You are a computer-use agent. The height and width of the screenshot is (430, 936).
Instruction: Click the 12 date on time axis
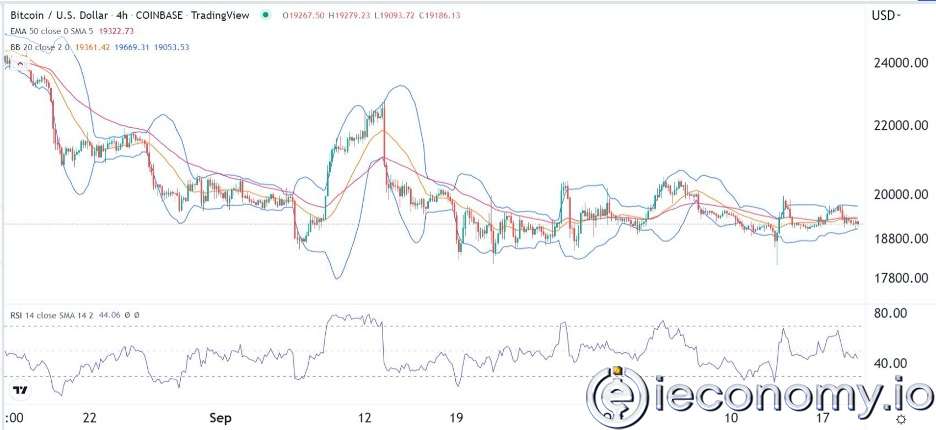click(x=366, y=416)
